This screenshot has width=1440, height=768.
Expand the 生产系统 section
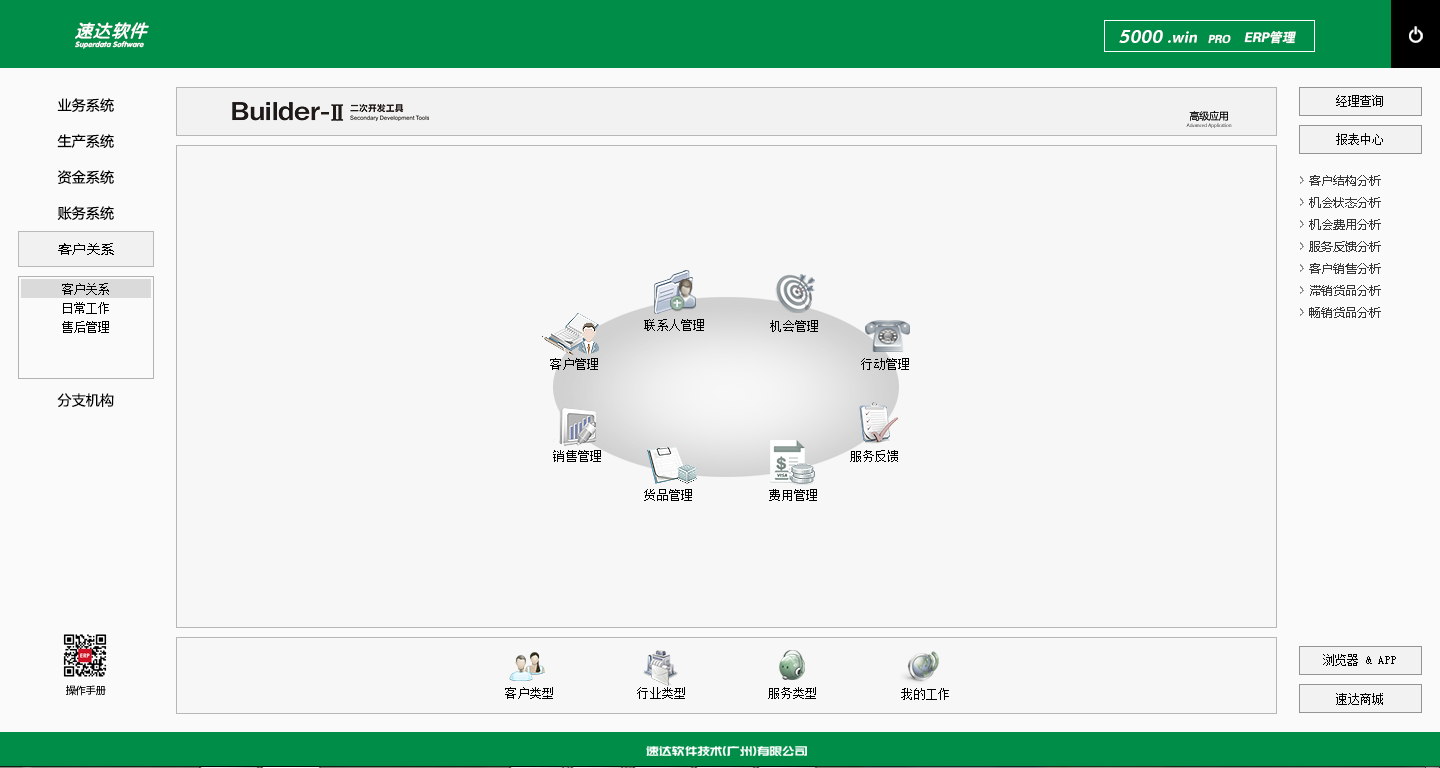point(86,141)
